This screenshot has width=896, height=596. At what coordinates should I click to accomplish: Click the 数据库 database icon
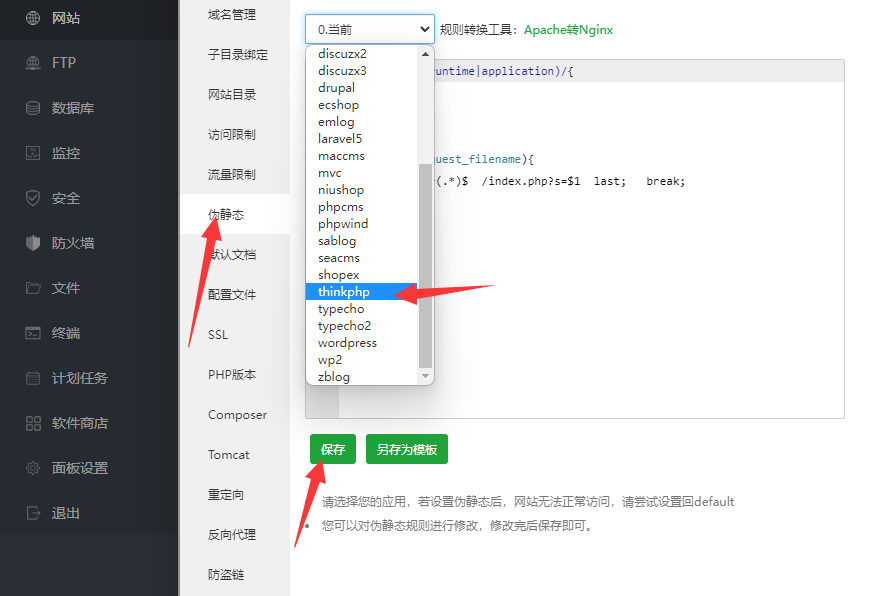point(33,108)
